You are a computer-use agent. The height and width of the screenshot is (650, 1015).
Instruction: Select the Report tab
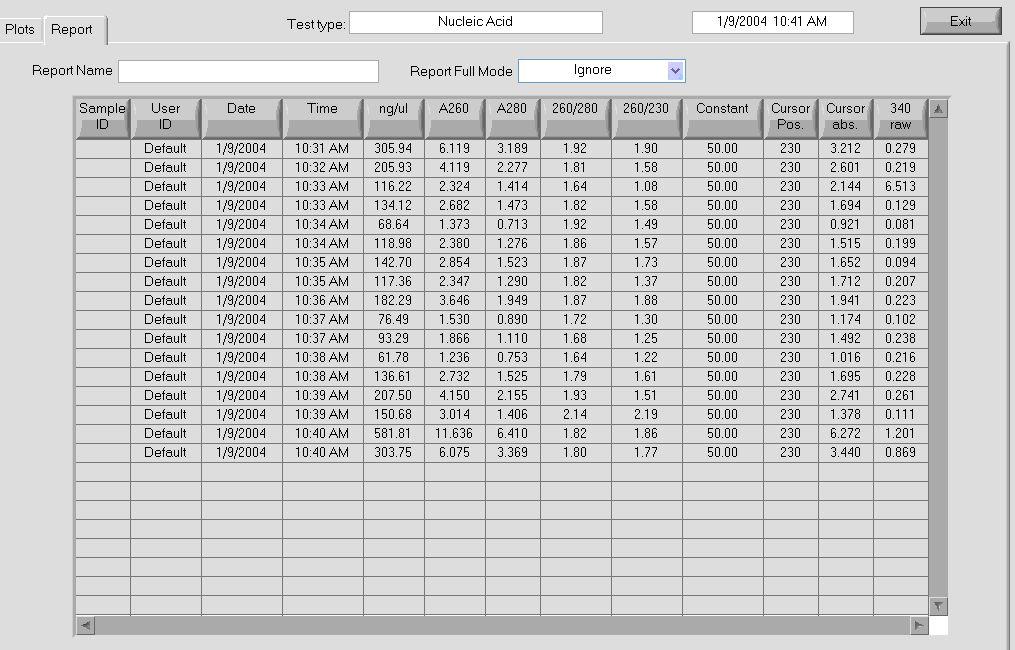(72, 30)
